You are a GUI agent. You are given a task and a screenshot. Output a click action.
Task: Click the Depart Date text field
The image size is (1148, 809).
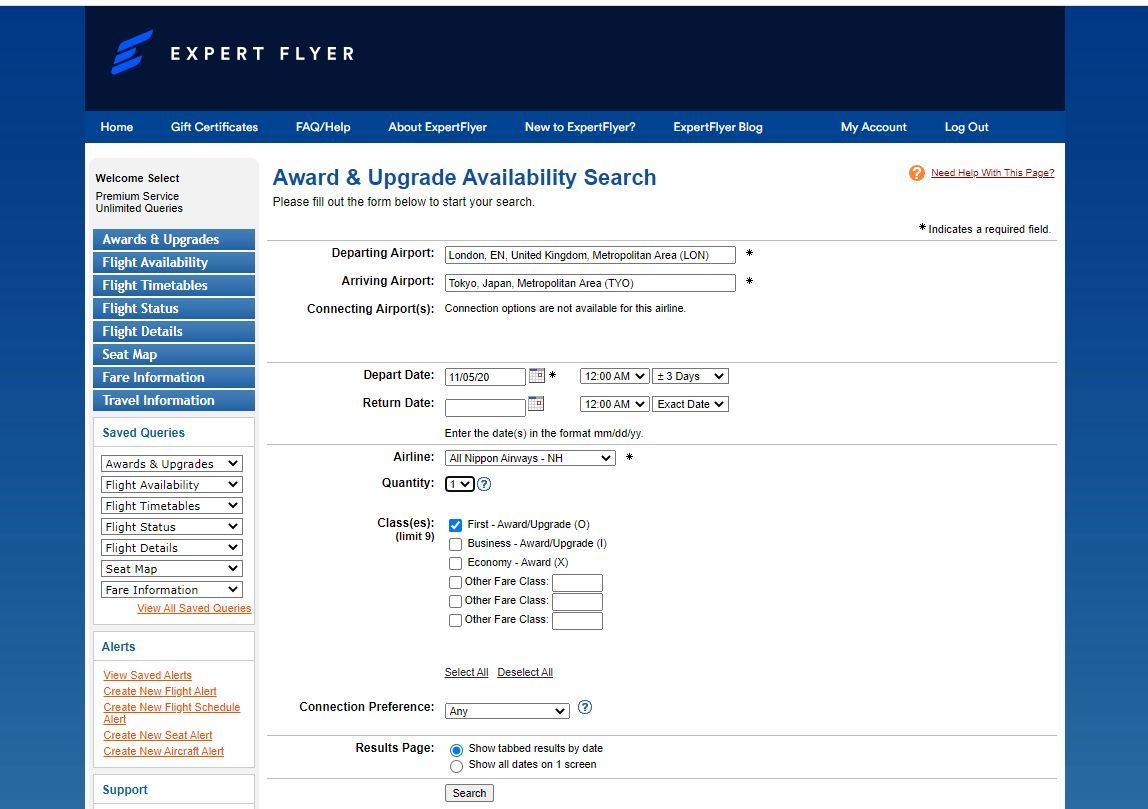pyautogui.click(x=485, y=377)
